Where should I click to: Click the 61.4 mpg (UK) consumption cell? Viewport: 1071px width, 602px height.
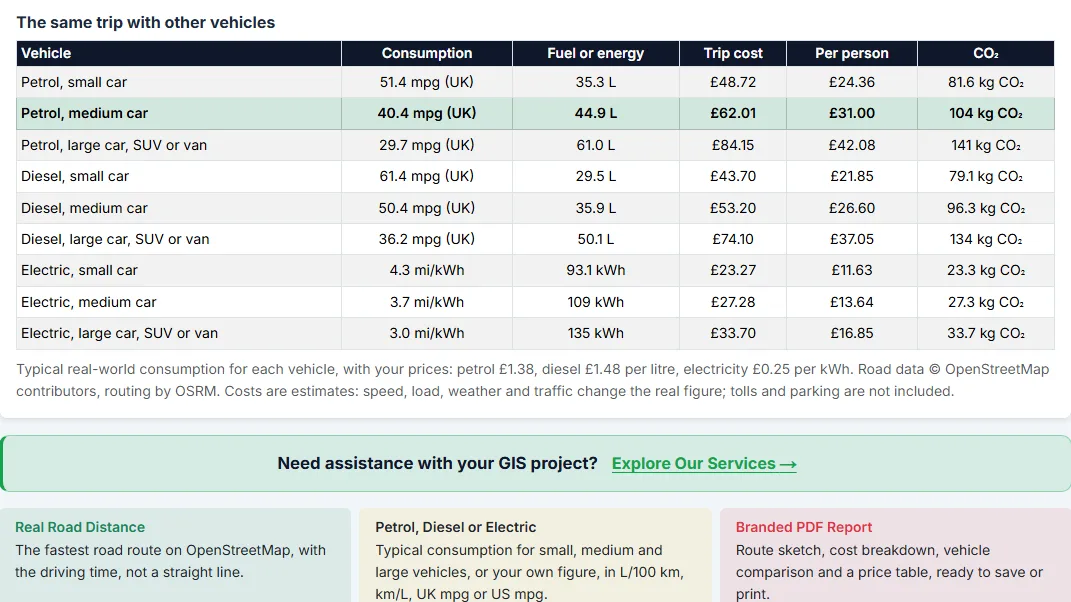point(427,176)
